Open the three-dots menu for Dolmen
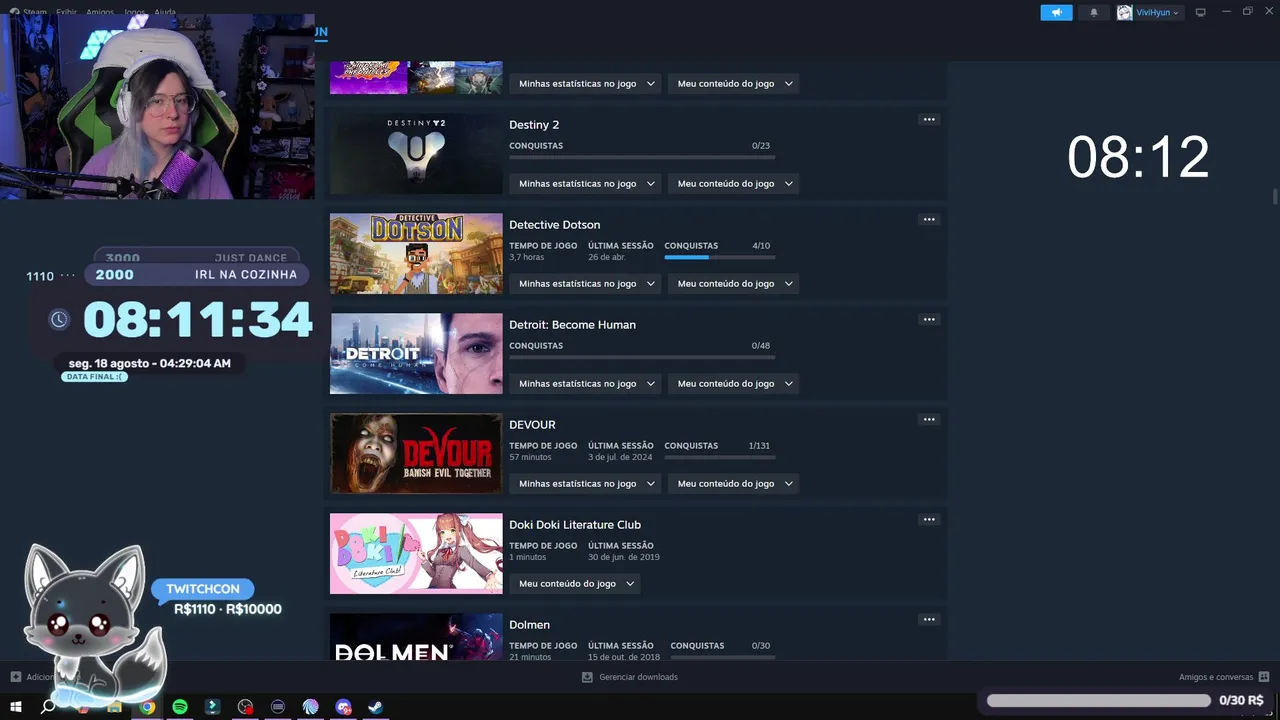 pos(929,619)
